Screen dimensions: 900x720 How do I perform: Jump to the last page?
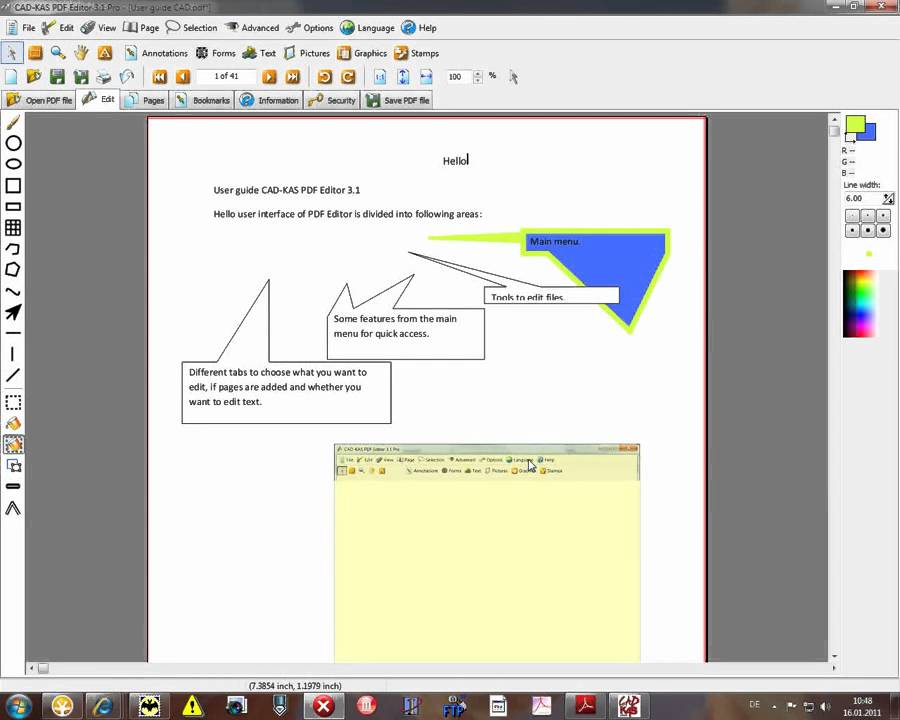click(293, 76)
